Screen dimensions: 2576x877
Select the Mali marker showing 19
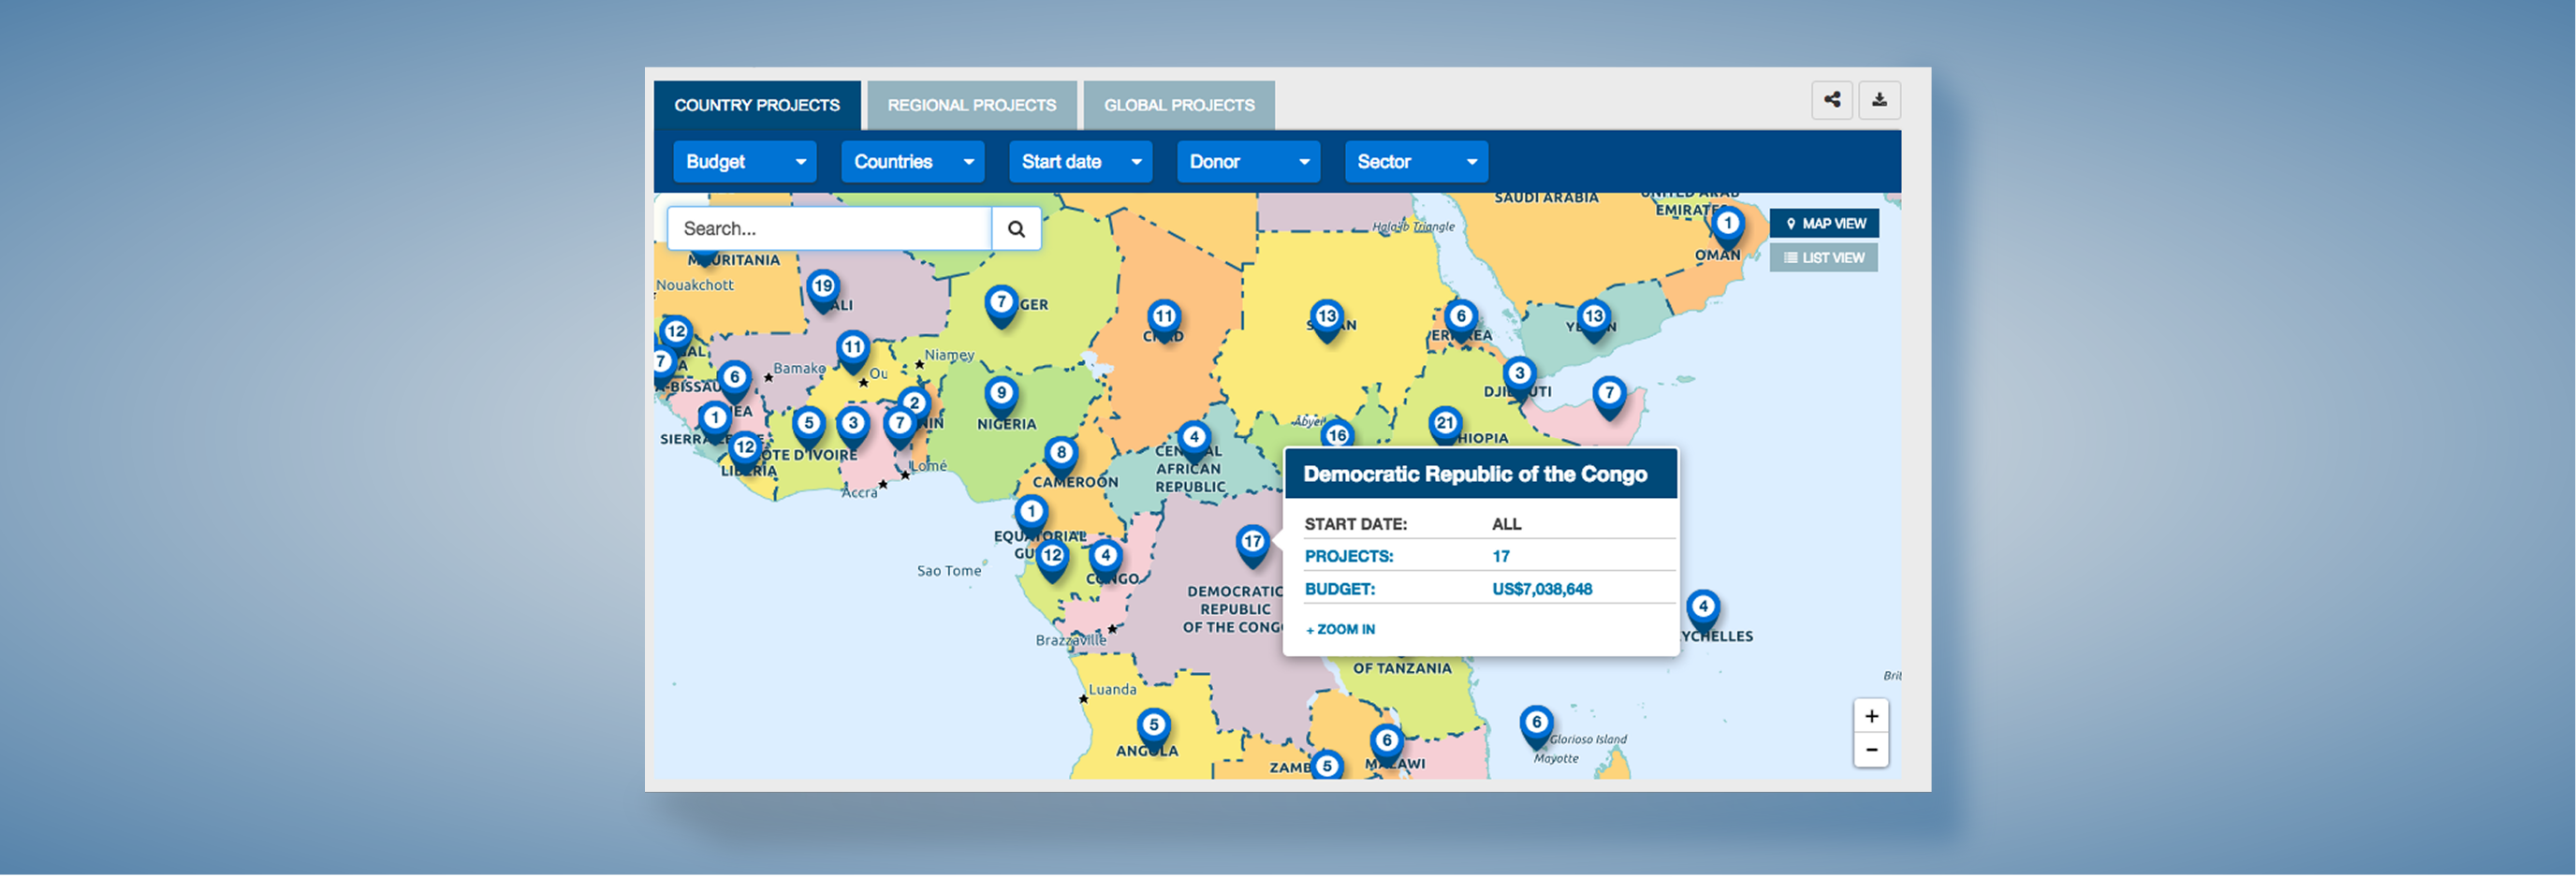click(823, 291)
